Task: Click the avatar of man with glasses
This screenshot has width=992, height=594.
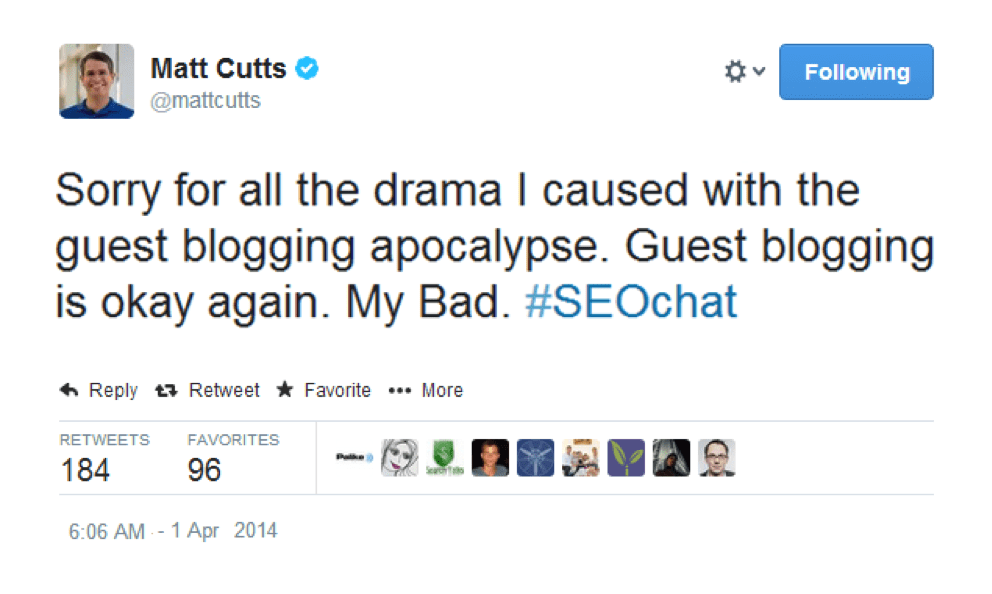Action: pos(716,458)
